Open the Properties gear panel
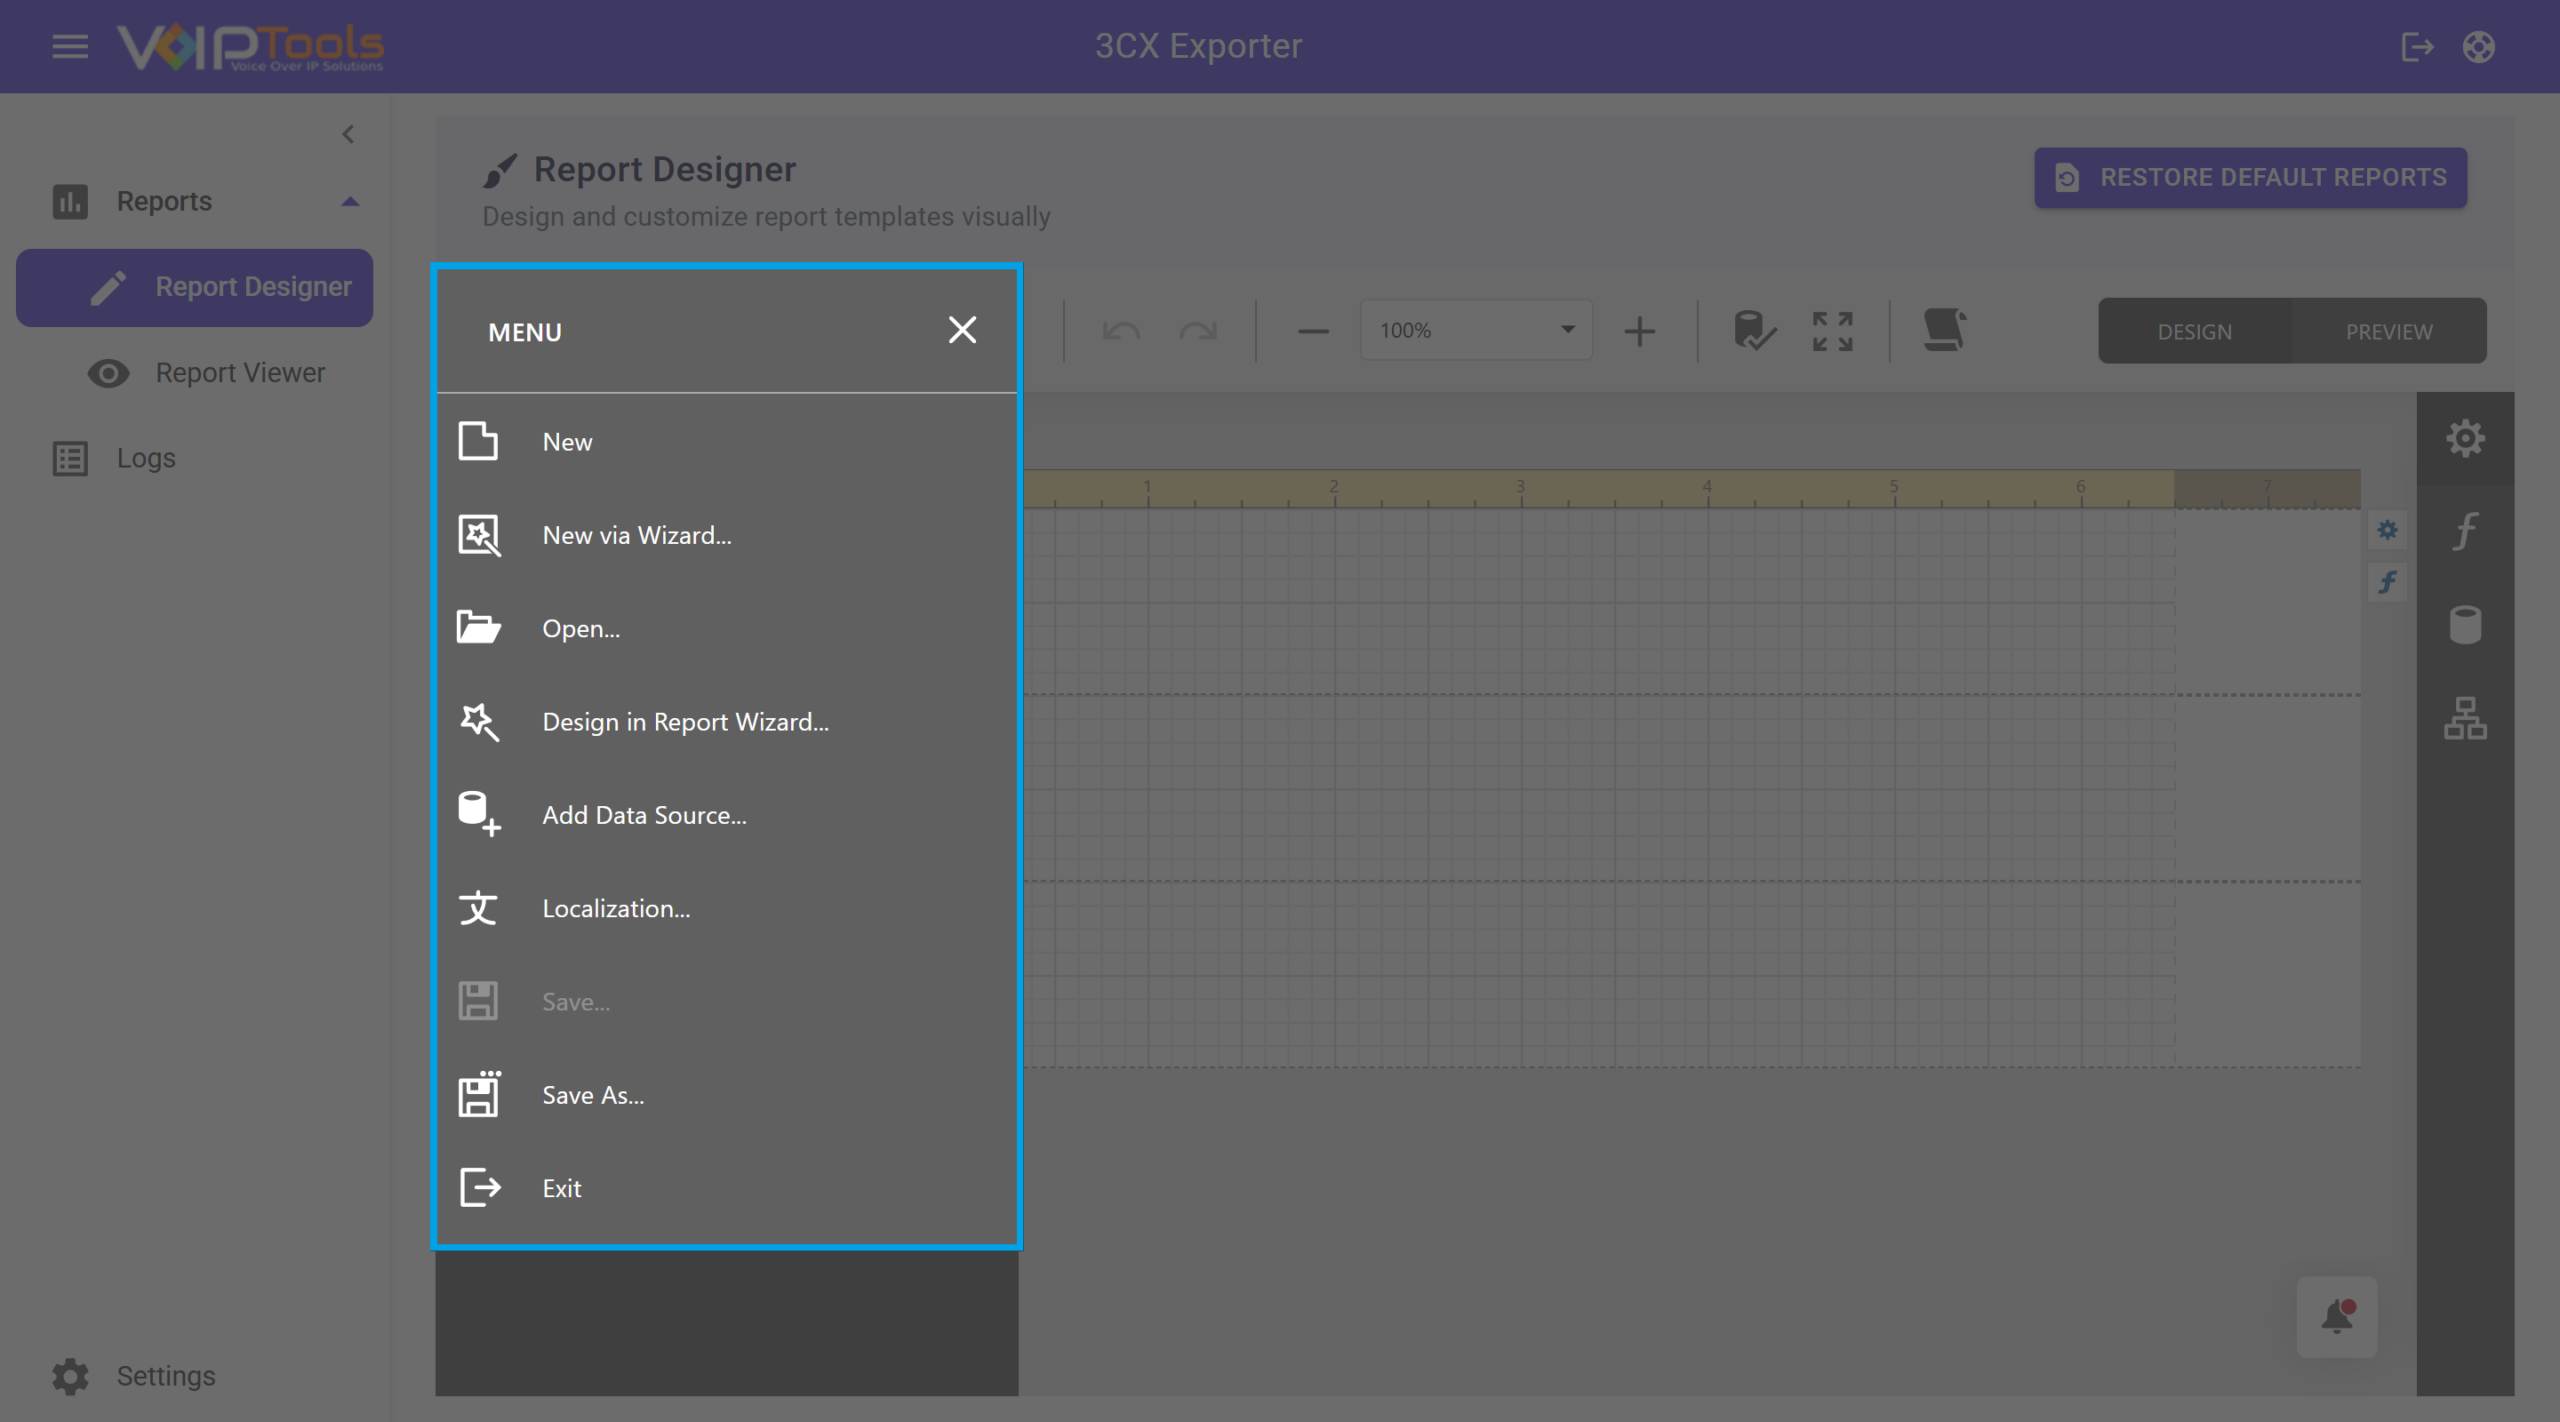Image resolution: width=2560 pixels, height=1422 pixels. [x=2466, y=438]
